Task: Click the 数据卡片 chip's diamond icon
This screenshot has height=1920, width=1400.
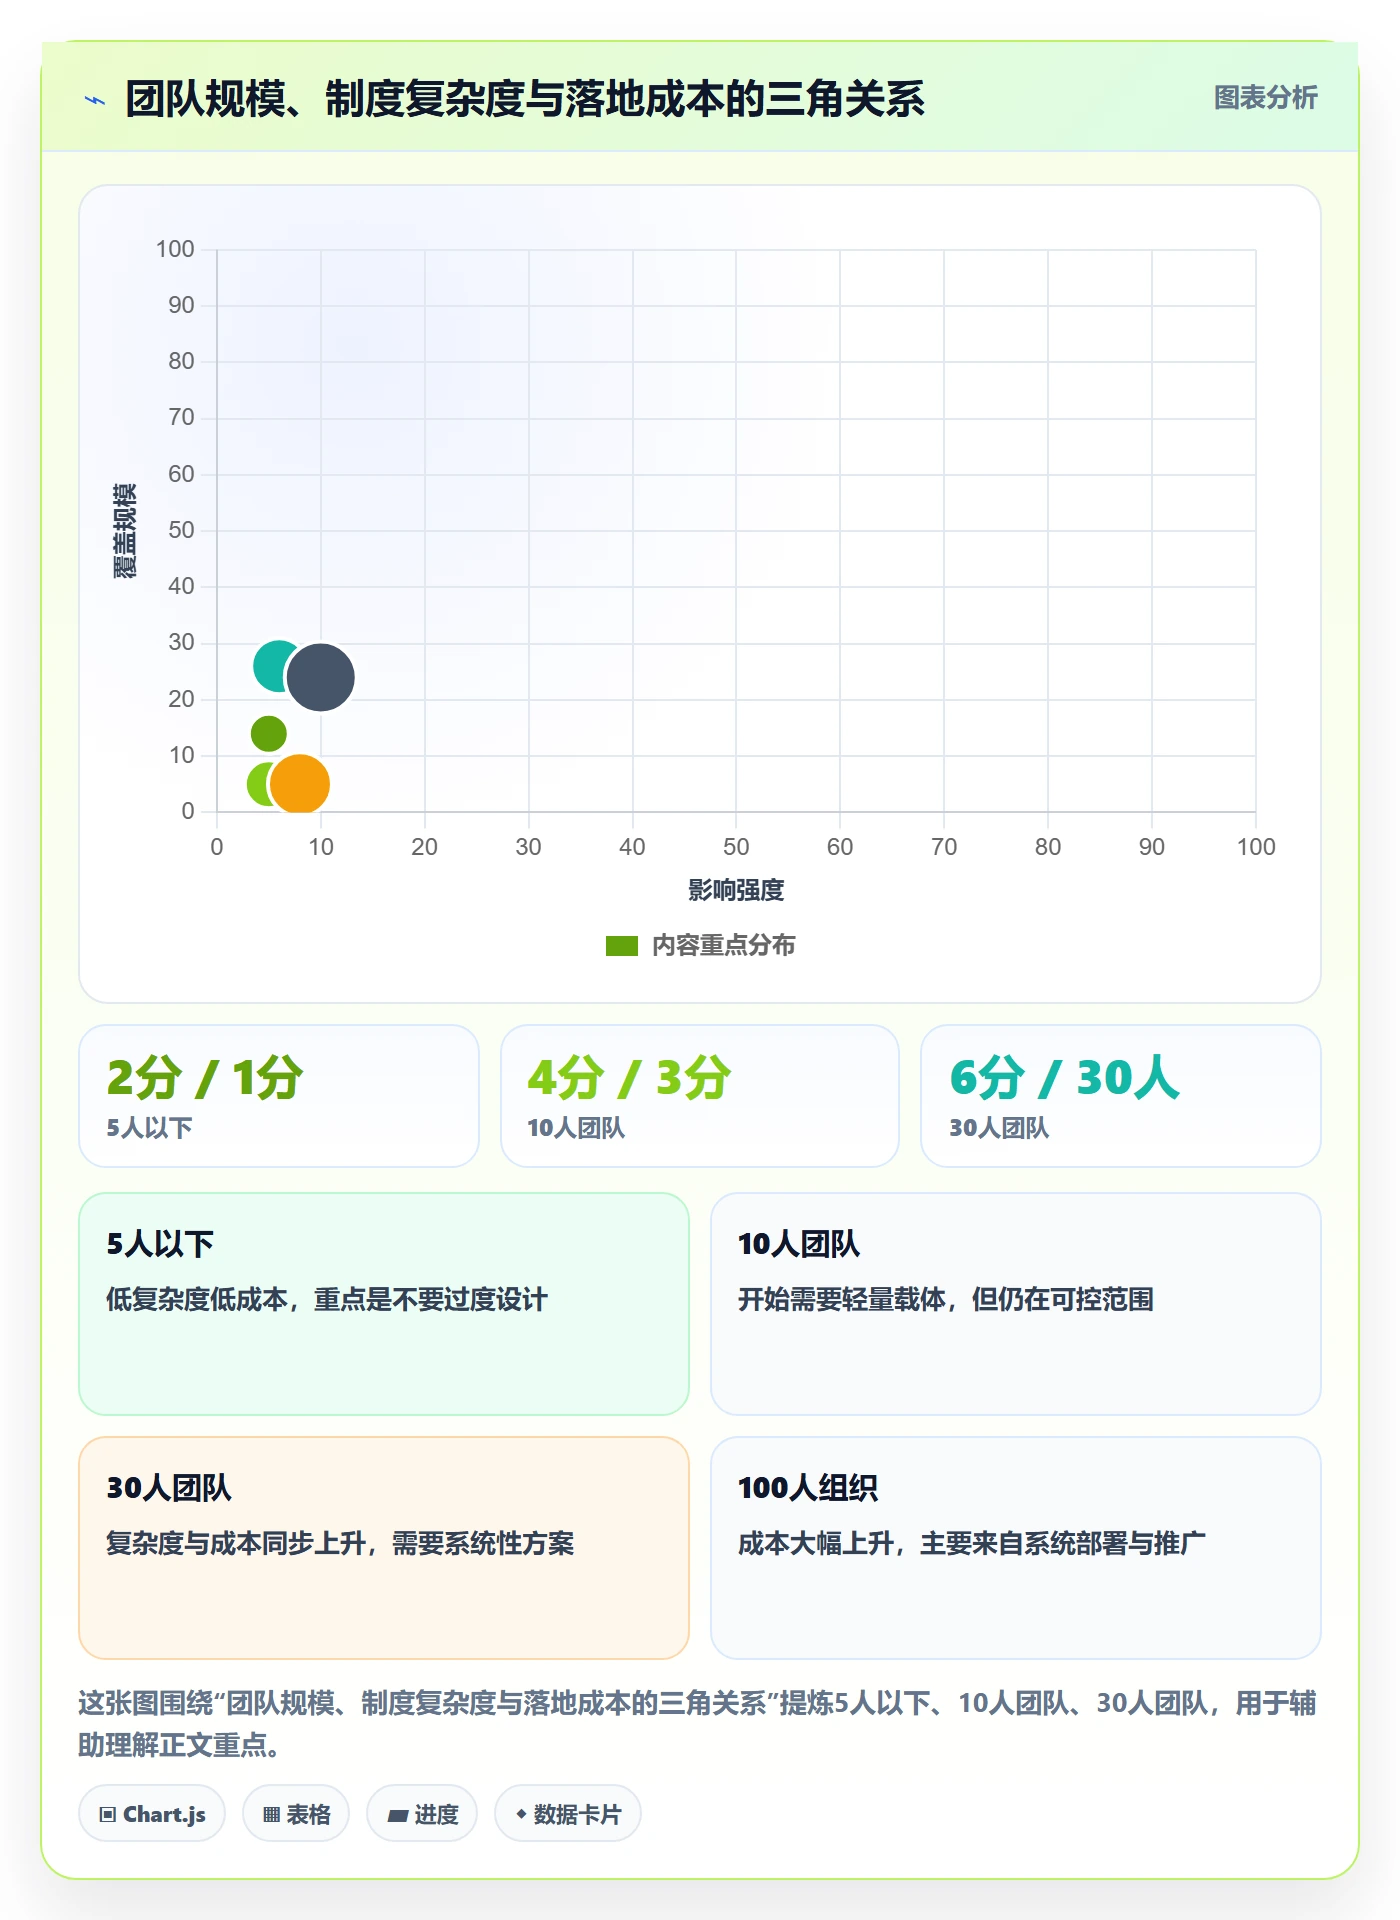Action: 521,1814
